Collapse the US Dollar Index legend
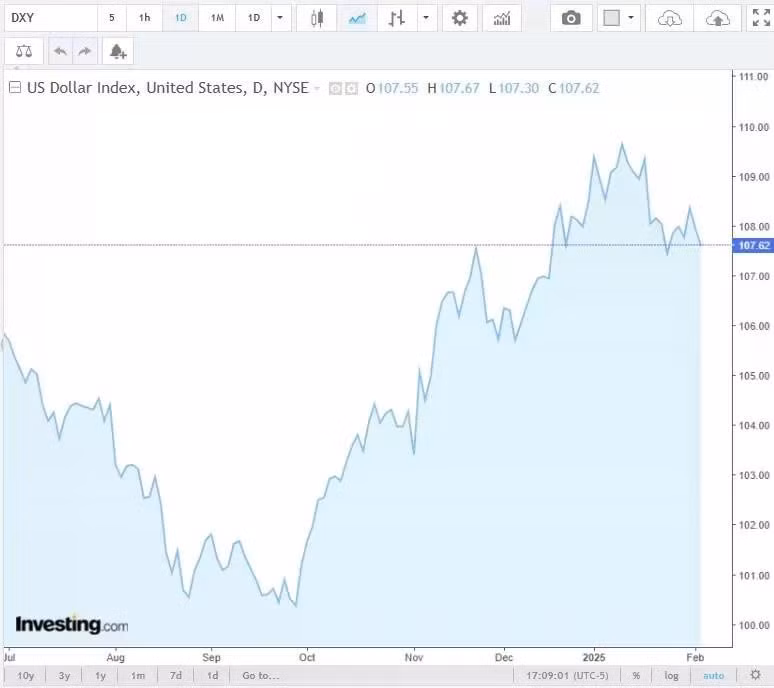This screenshot has height=688, width=774. (15, 88)
